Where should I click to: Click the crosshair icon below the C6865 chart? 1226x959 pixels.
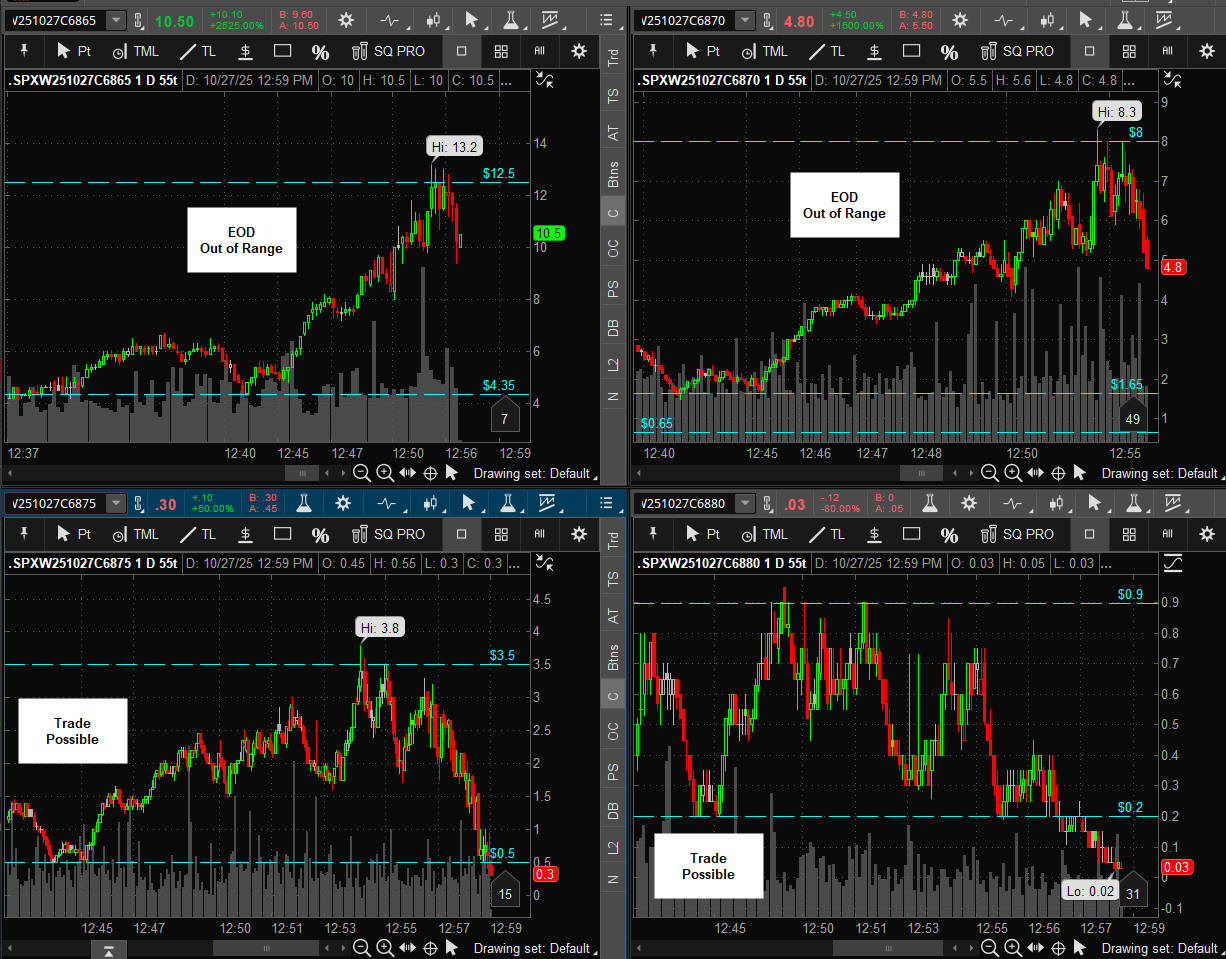(x=431, y=473)
